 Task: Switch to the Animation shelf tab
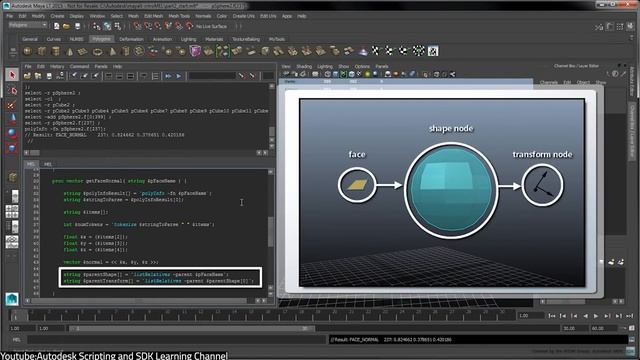tap(162, 40)
